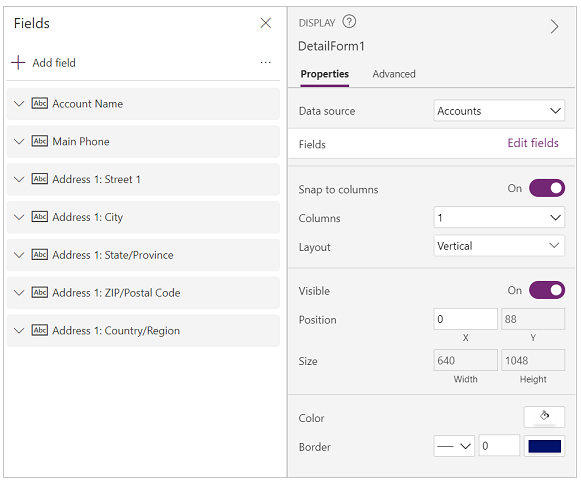This screenshot has height=483, width=581.
Task: Click the Abc icon for Address 1: ZIP/Postal Code
Action: point(40,293)
